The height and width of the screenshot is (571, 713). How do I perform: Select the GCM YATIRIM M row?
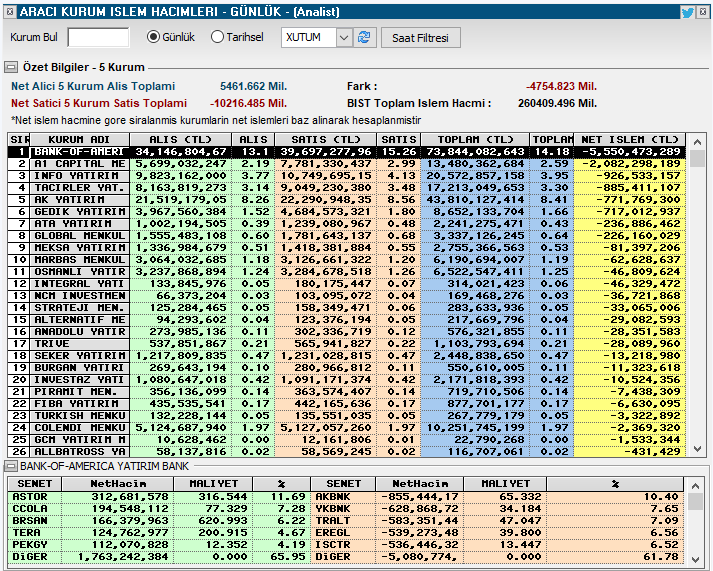pyautogui.click(x=346, y=440)
